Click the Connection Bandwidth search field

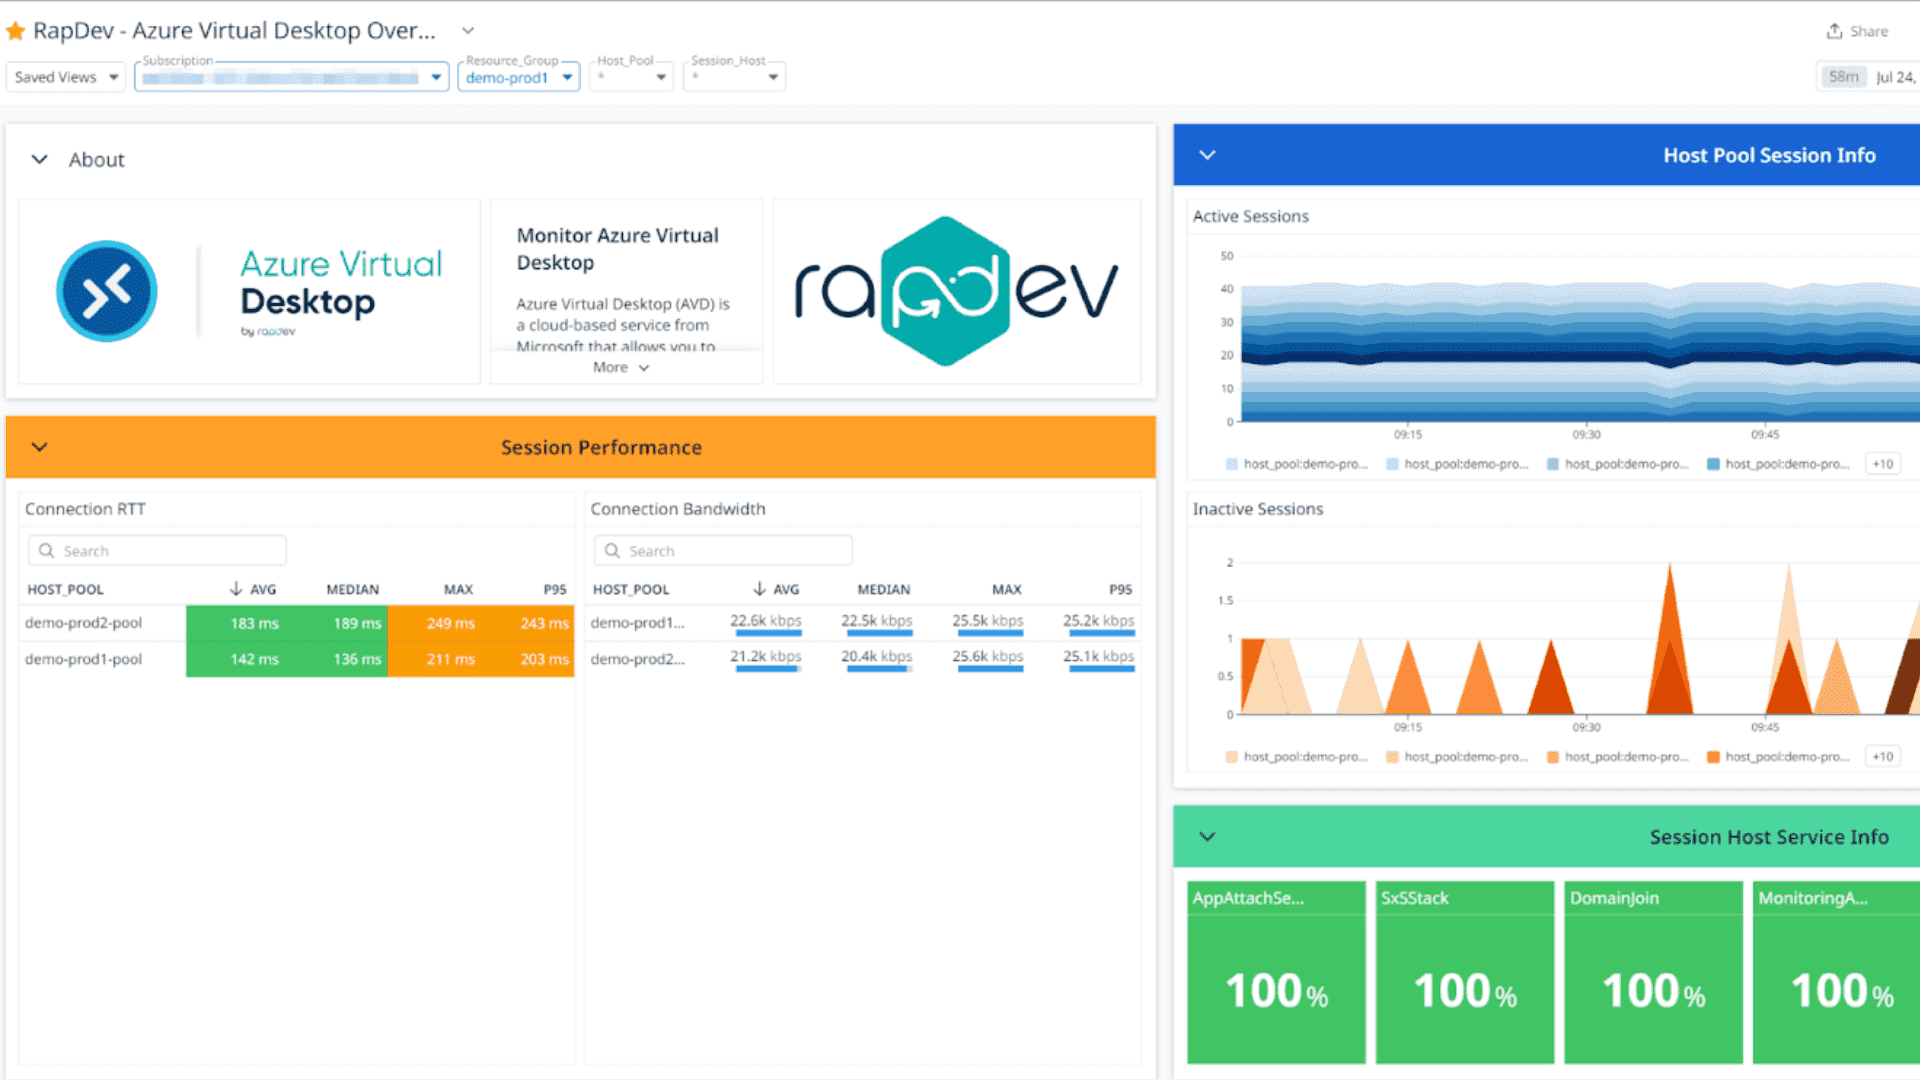point(723,551)
